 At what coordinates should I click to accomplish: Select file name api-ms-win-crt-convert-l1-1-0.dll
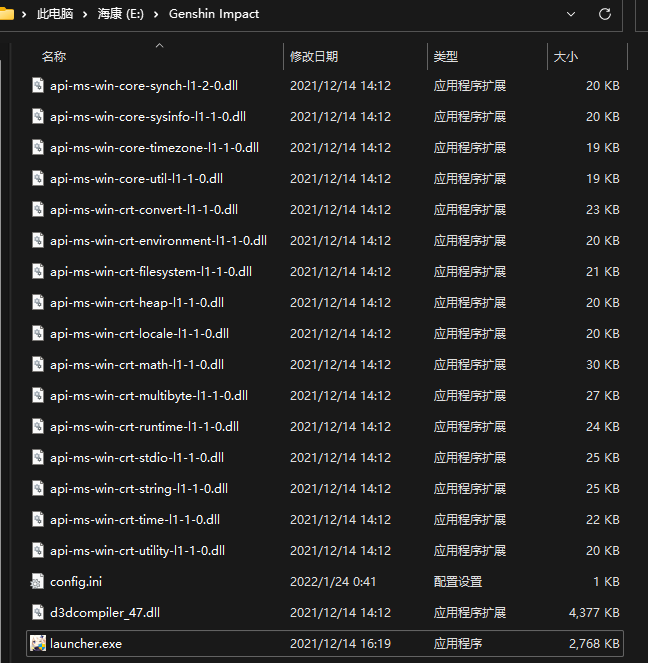[144, 210]
